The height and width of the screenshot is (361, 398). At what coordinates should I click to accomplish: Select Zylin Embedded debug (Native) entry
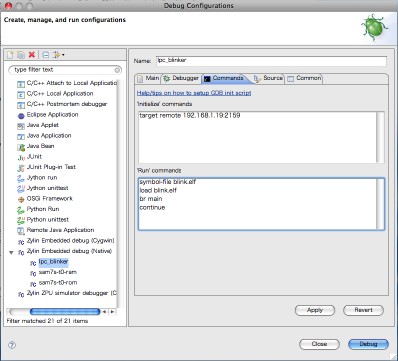[x=69, y=251]
